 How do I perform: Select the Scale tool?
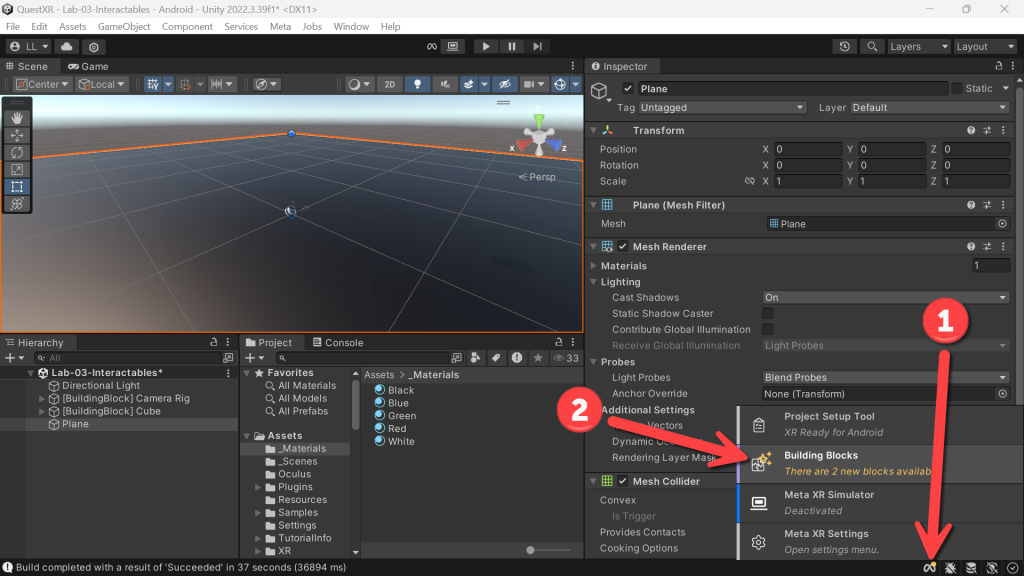coord(17,169)
